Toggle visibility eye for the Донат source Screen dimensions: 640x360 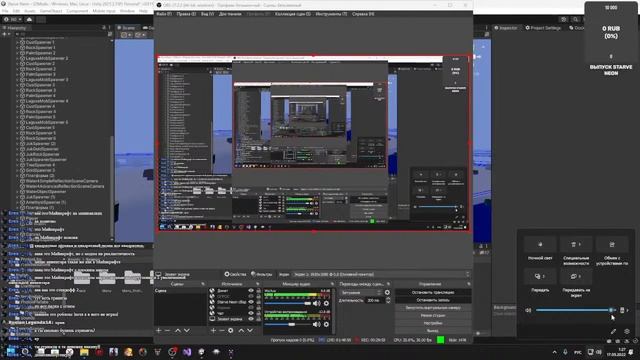[251, 291]
